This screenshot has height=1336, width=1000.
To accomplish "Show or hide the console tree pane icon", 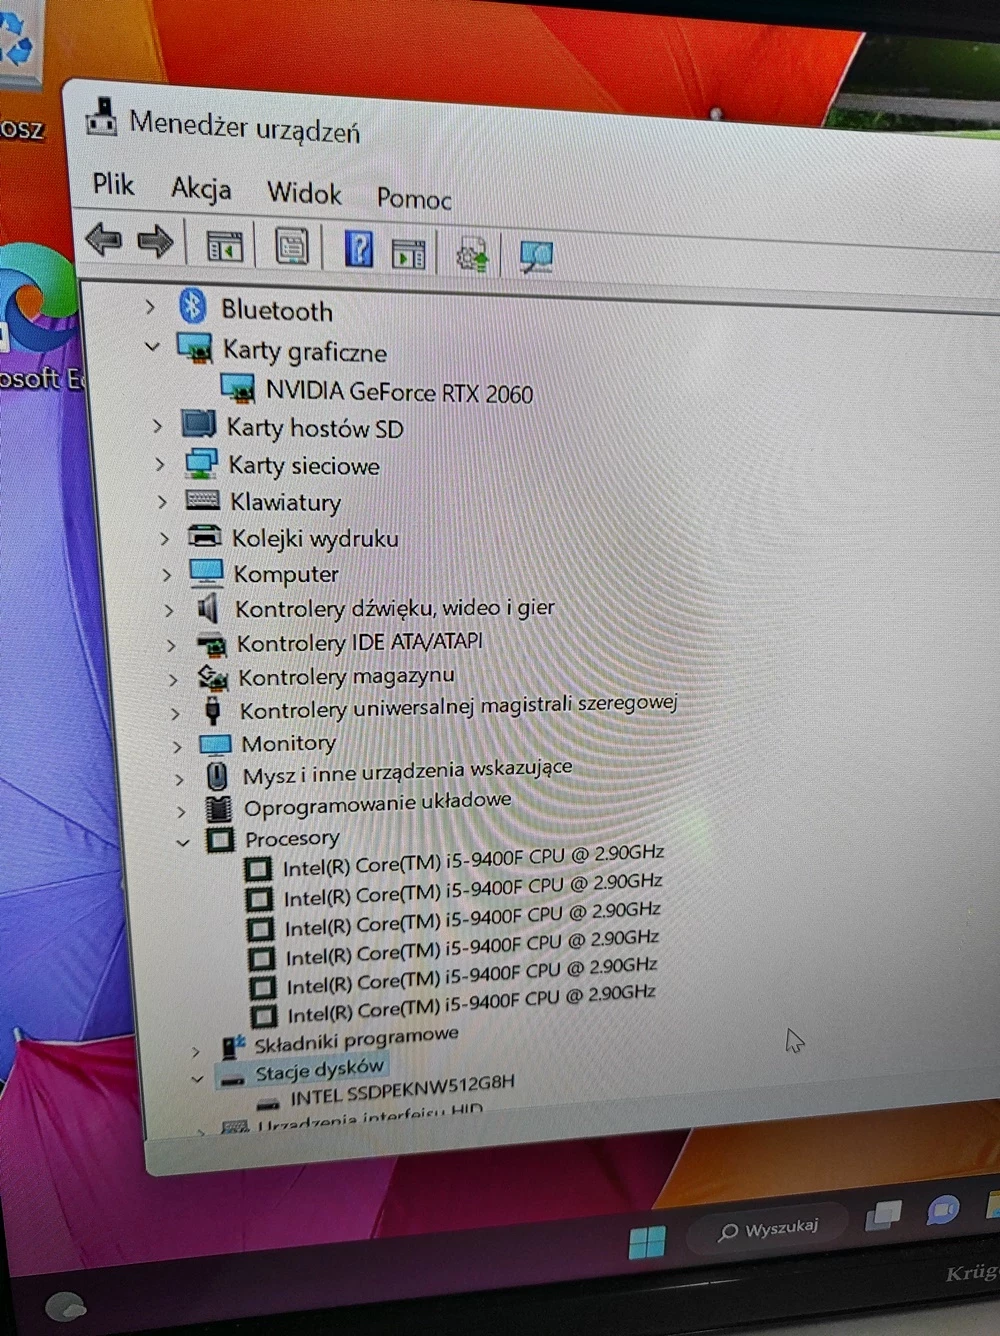I will (224, 245).
